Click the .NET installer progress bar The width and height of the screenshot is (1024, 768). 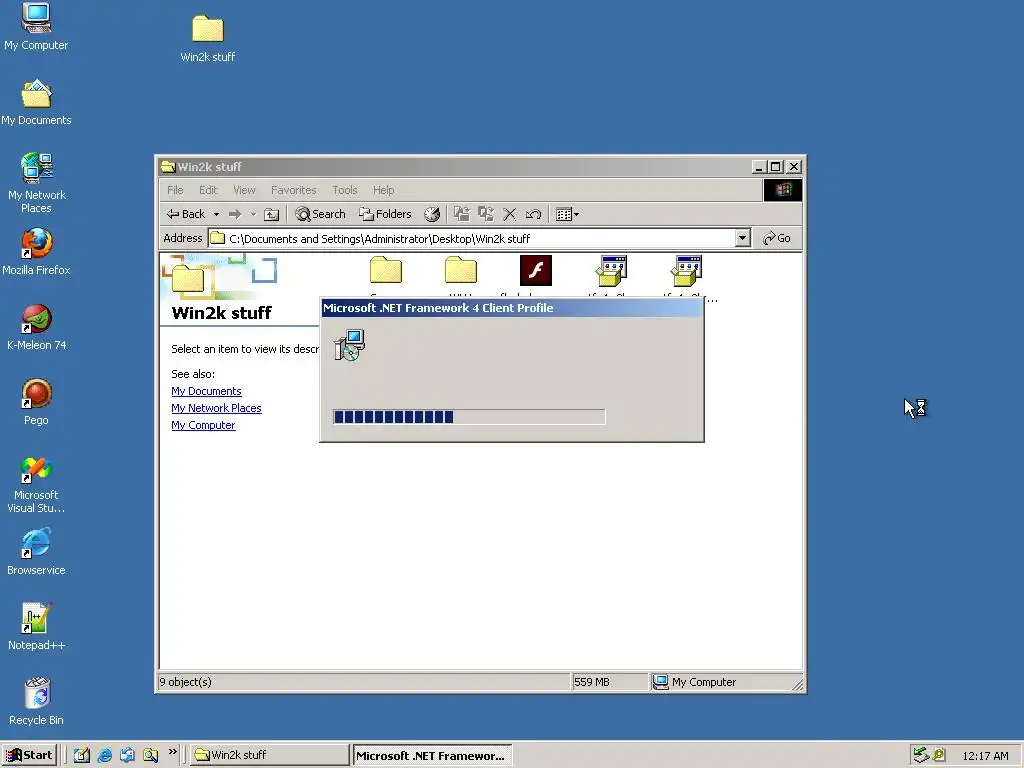point(469,417)
